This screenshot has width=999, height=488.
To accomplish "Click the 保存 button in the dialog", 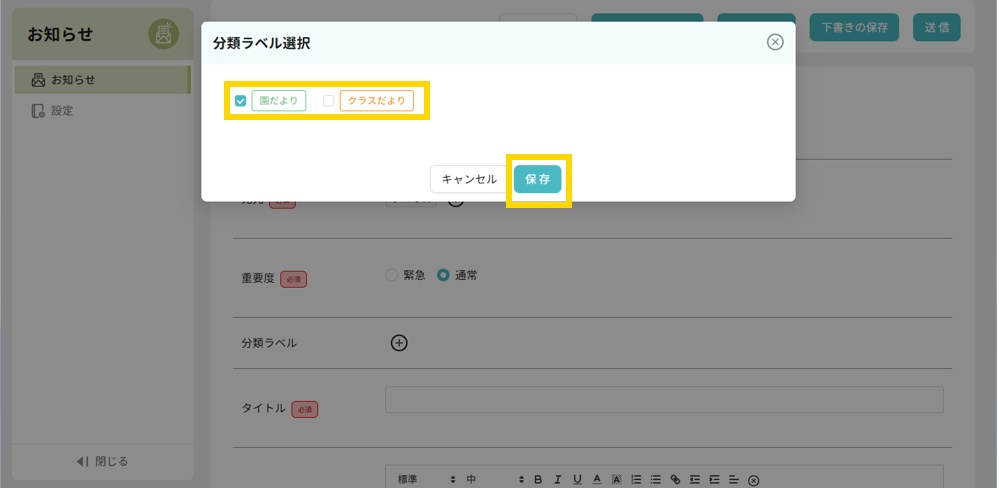I will [x=538, y=180].
